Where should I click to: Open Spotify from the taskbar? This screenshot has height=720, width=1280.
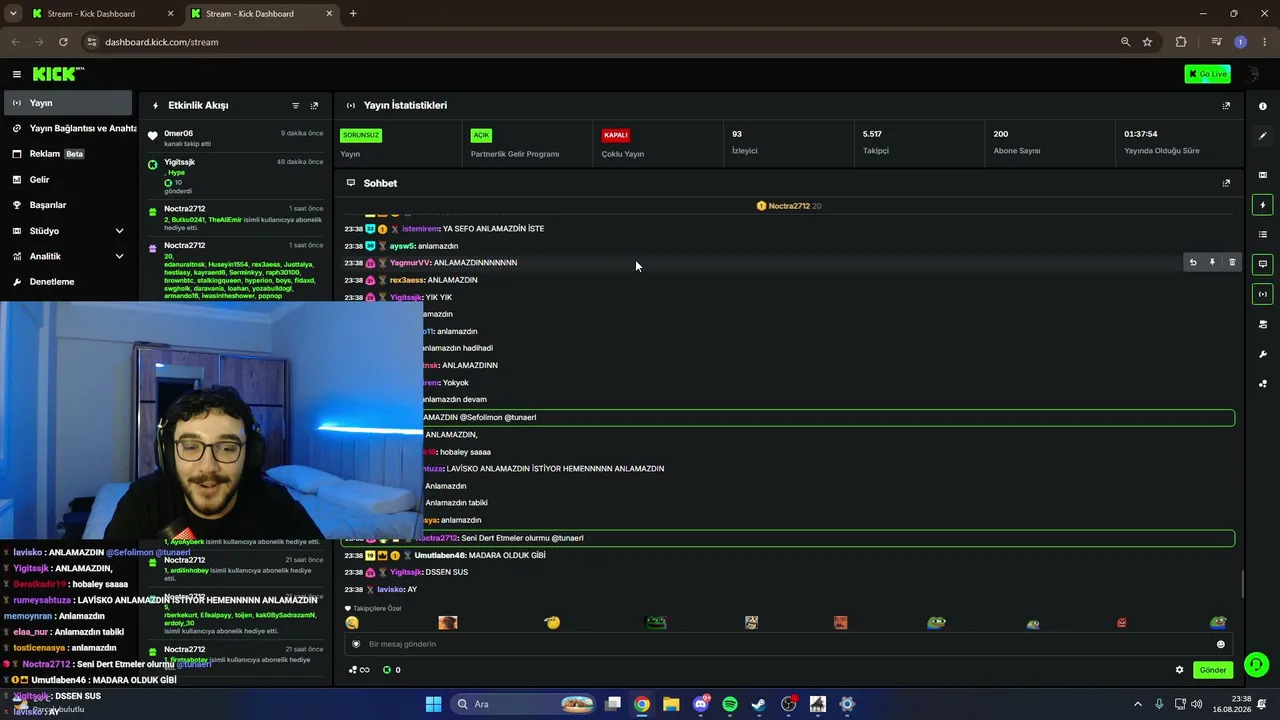coord(730,704)
